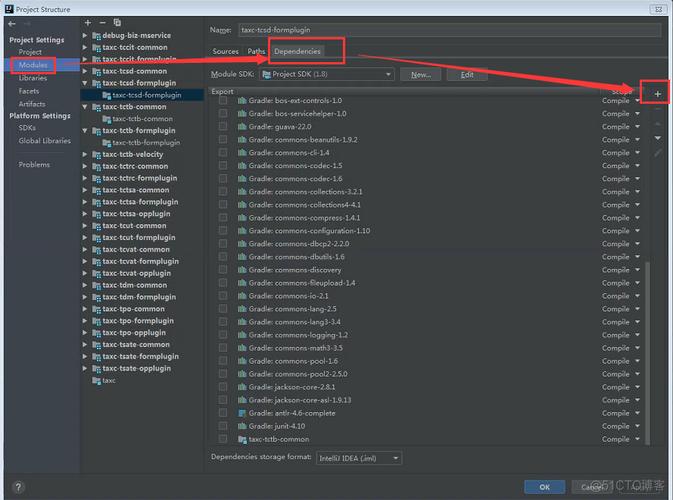Expand the debug-biz-mservice module node

pyautogui.click(x=85, y=36)
